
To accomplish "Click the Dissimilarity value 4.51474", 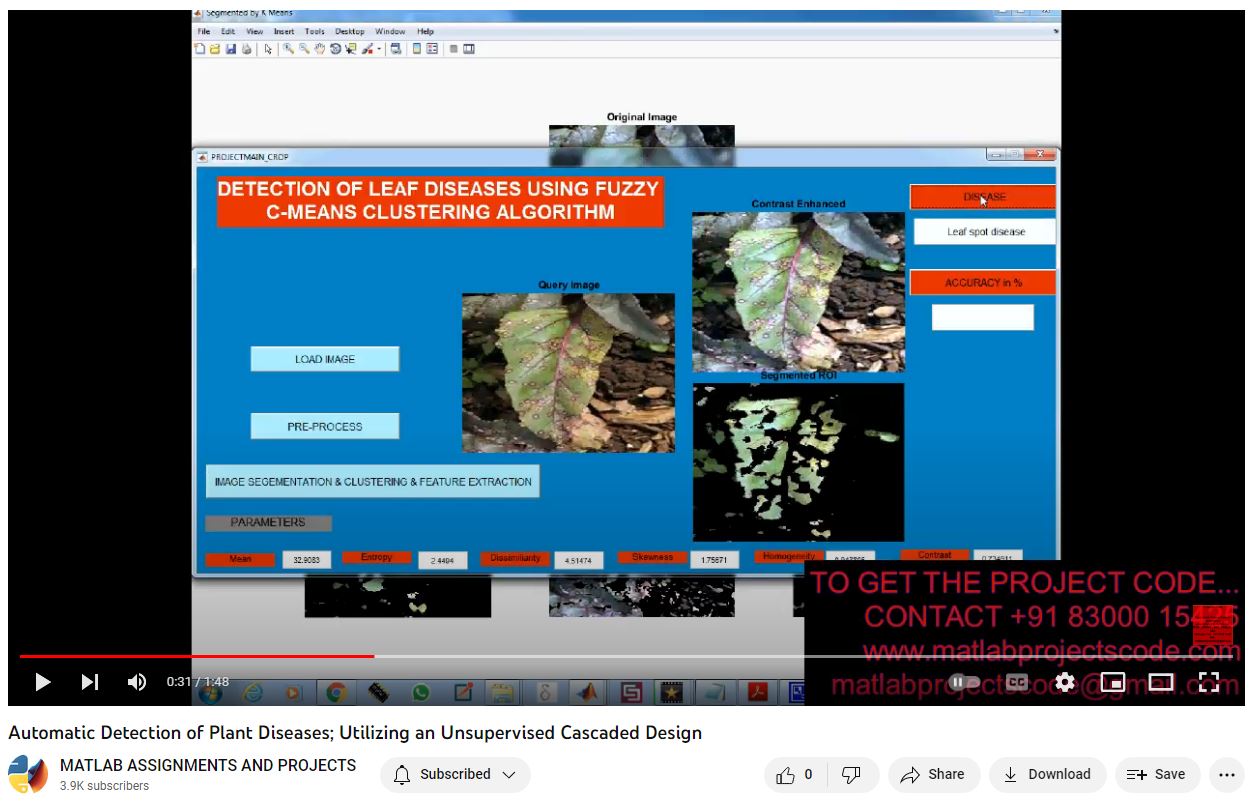I will (x=579, y=560).
